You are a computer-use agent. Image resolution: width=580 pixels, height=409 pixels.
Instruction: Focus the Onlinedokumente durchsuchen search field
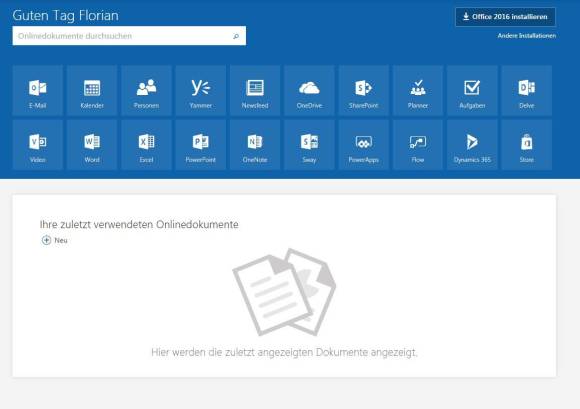[129, 36]
